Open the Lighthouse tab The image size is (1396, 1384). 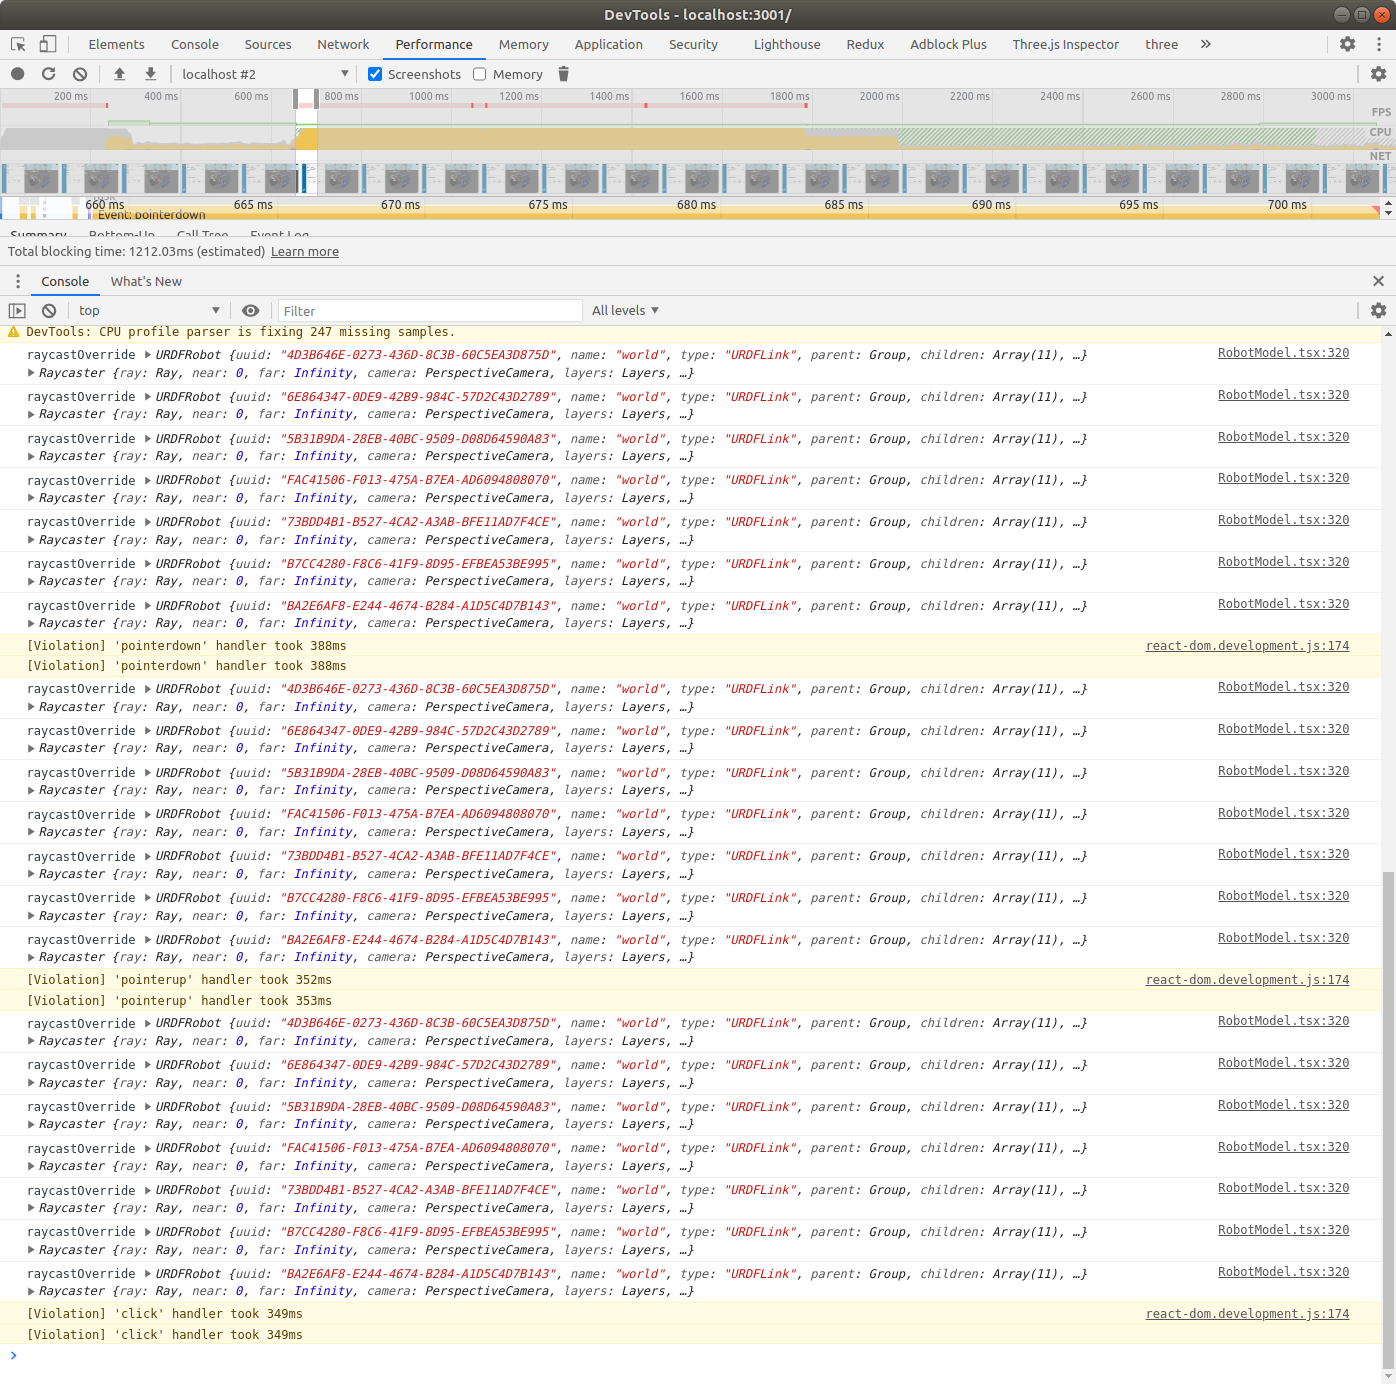787,44
